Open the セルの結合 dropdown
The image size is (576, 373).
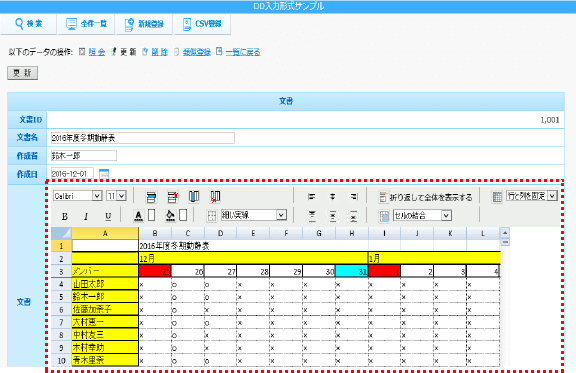pos(422,215)
